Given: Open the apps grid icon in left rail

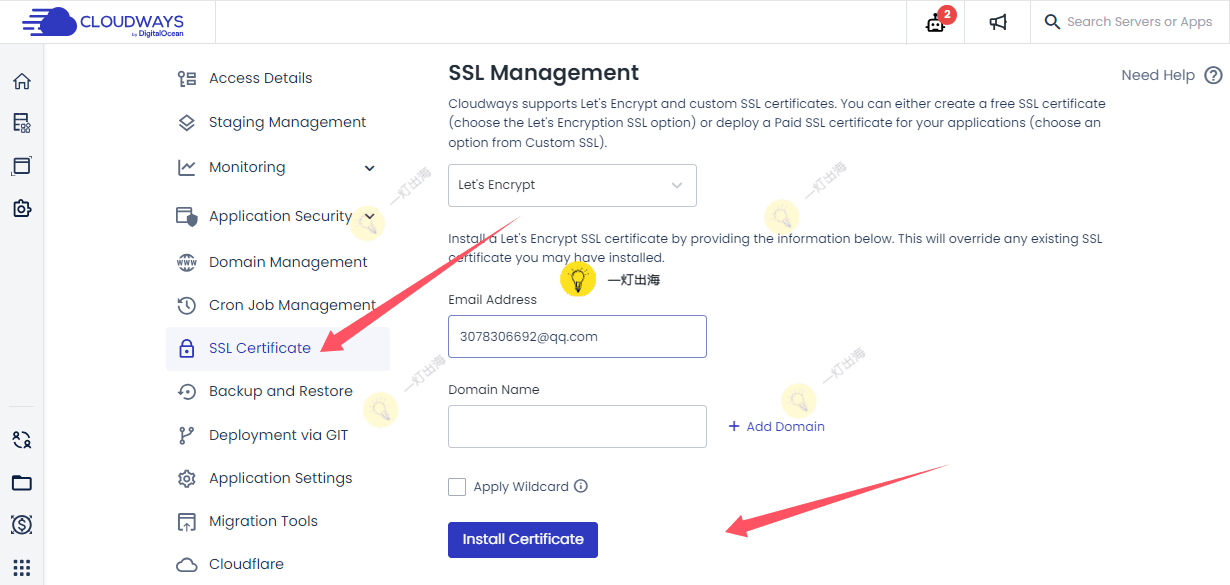Looking at the screenshot, I should point(21,567).
